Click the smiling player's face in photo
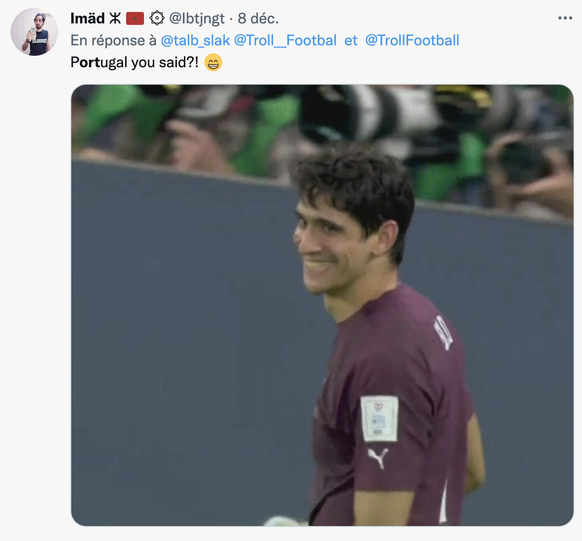Screen dimensions: 582x541 327,246
